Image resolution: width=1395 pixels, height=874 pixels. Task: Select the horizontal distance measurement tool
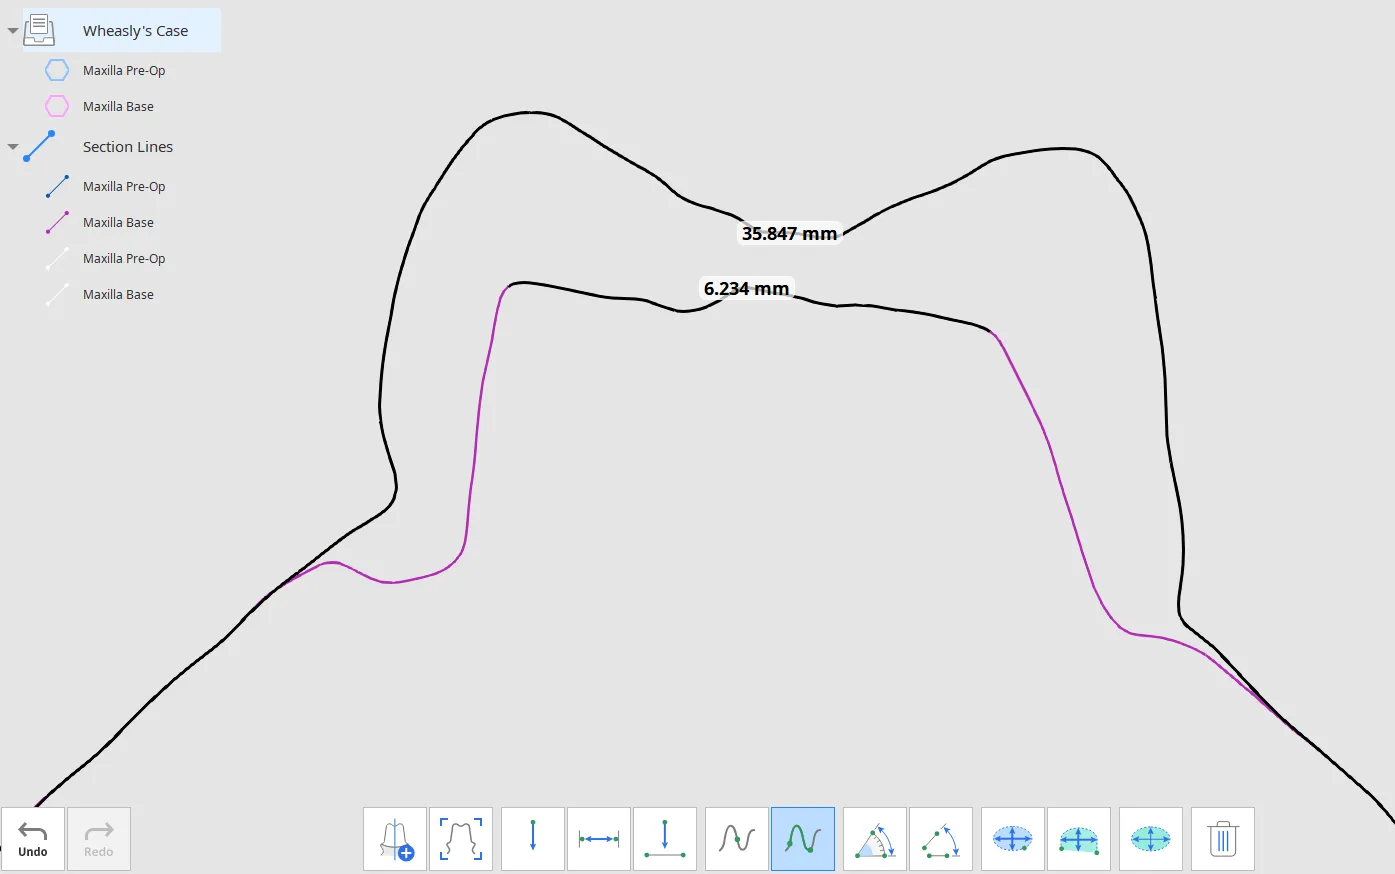click(x=599, y=839)
